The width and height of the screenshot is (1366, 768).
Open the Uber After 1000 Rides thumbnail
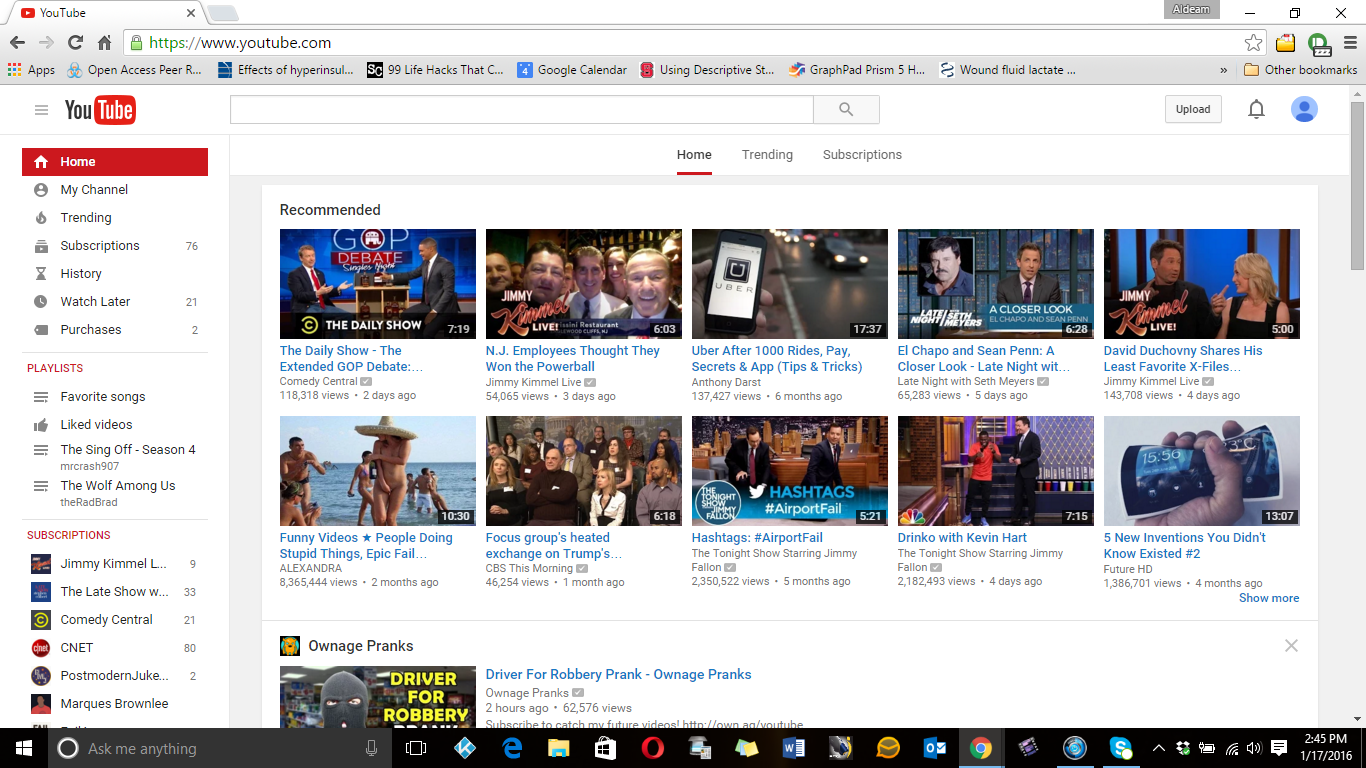789,284
